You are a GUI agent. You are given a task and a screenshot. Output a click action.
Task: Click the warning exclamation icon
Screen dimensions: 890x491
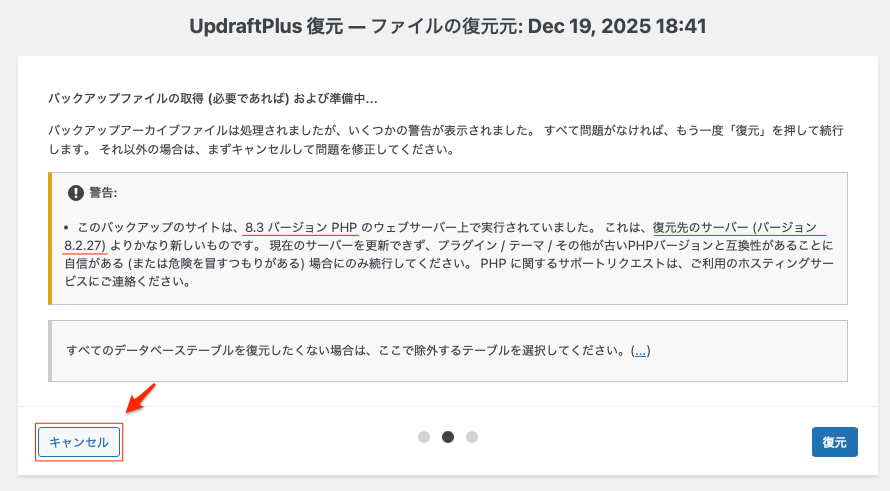pos(75,193)
